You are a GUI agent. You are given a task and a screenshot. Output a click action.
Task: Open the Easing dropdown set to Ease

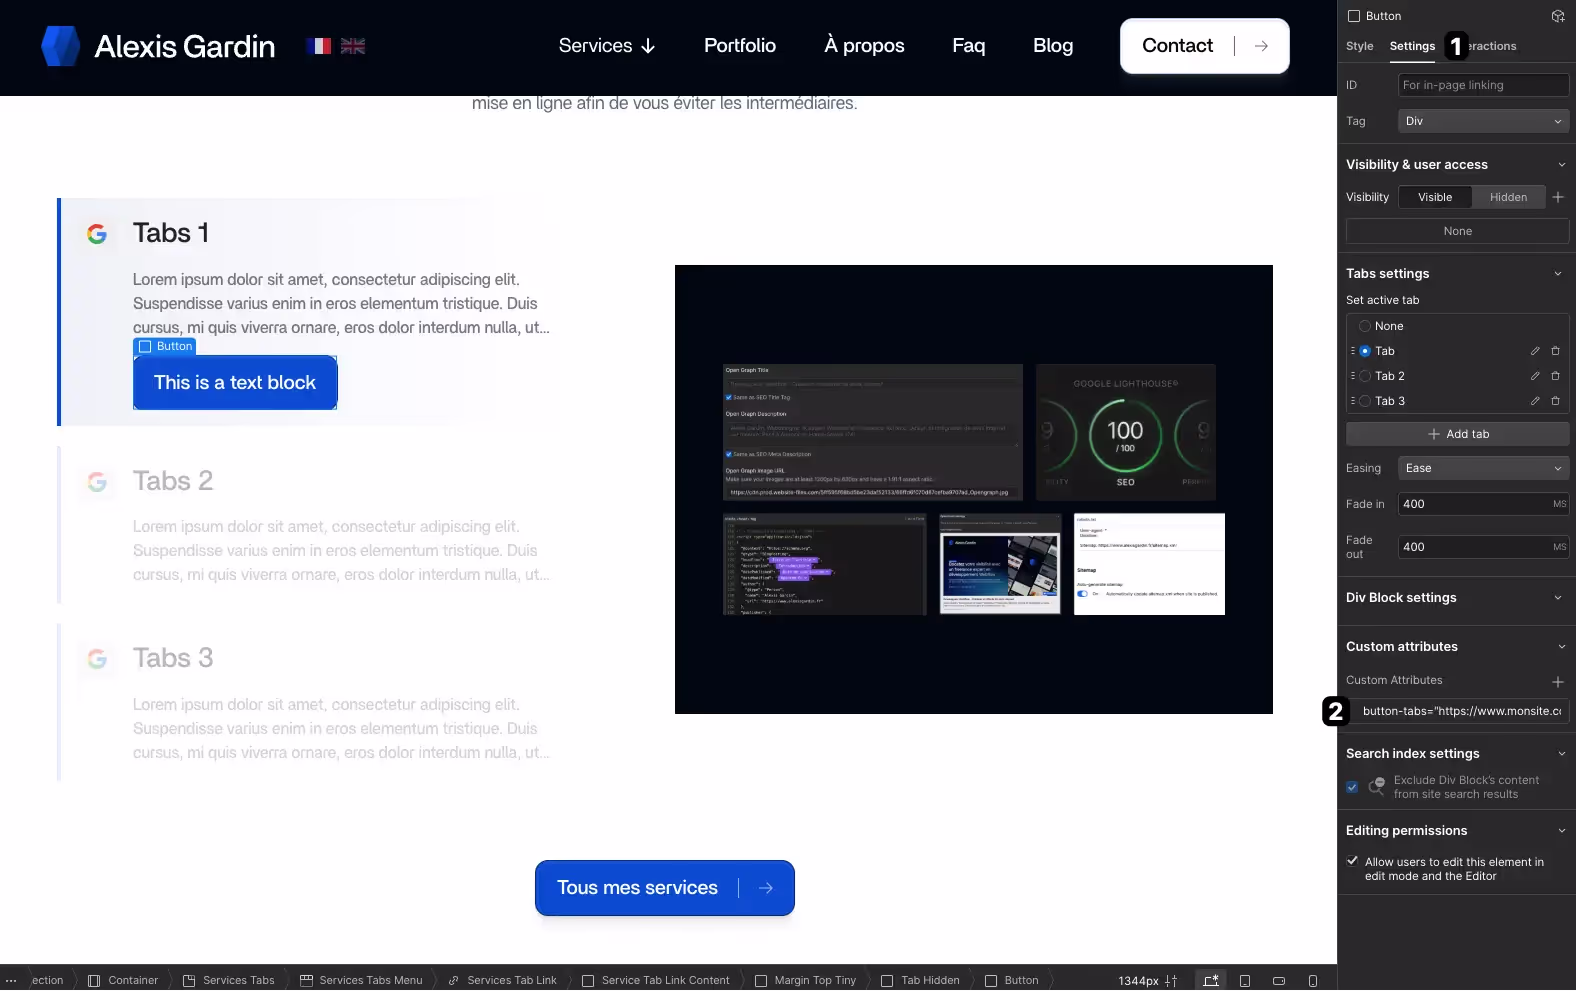(1483, 468)
